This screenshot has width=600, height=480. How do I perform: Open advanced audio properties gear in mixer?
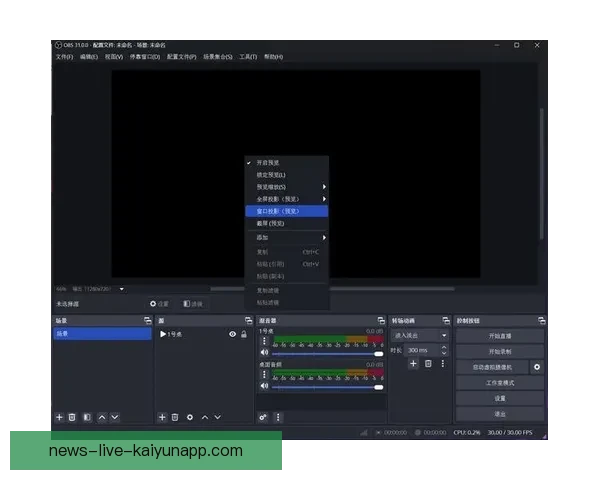(x=263, y=417)
